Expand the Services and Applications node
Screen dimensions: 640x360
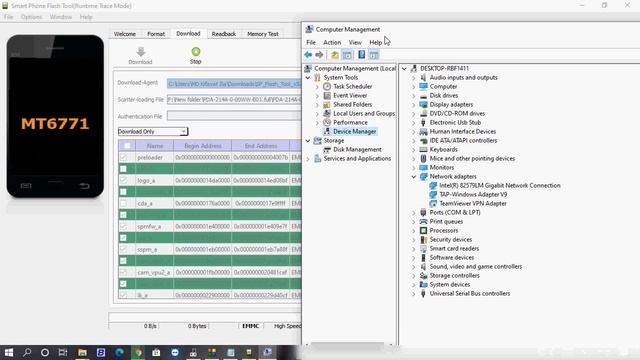click(308, 159)
